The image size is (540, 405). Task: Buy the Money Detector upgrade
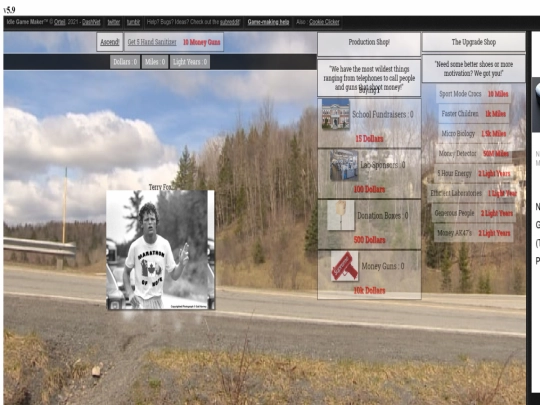click(x=474, y=154)
